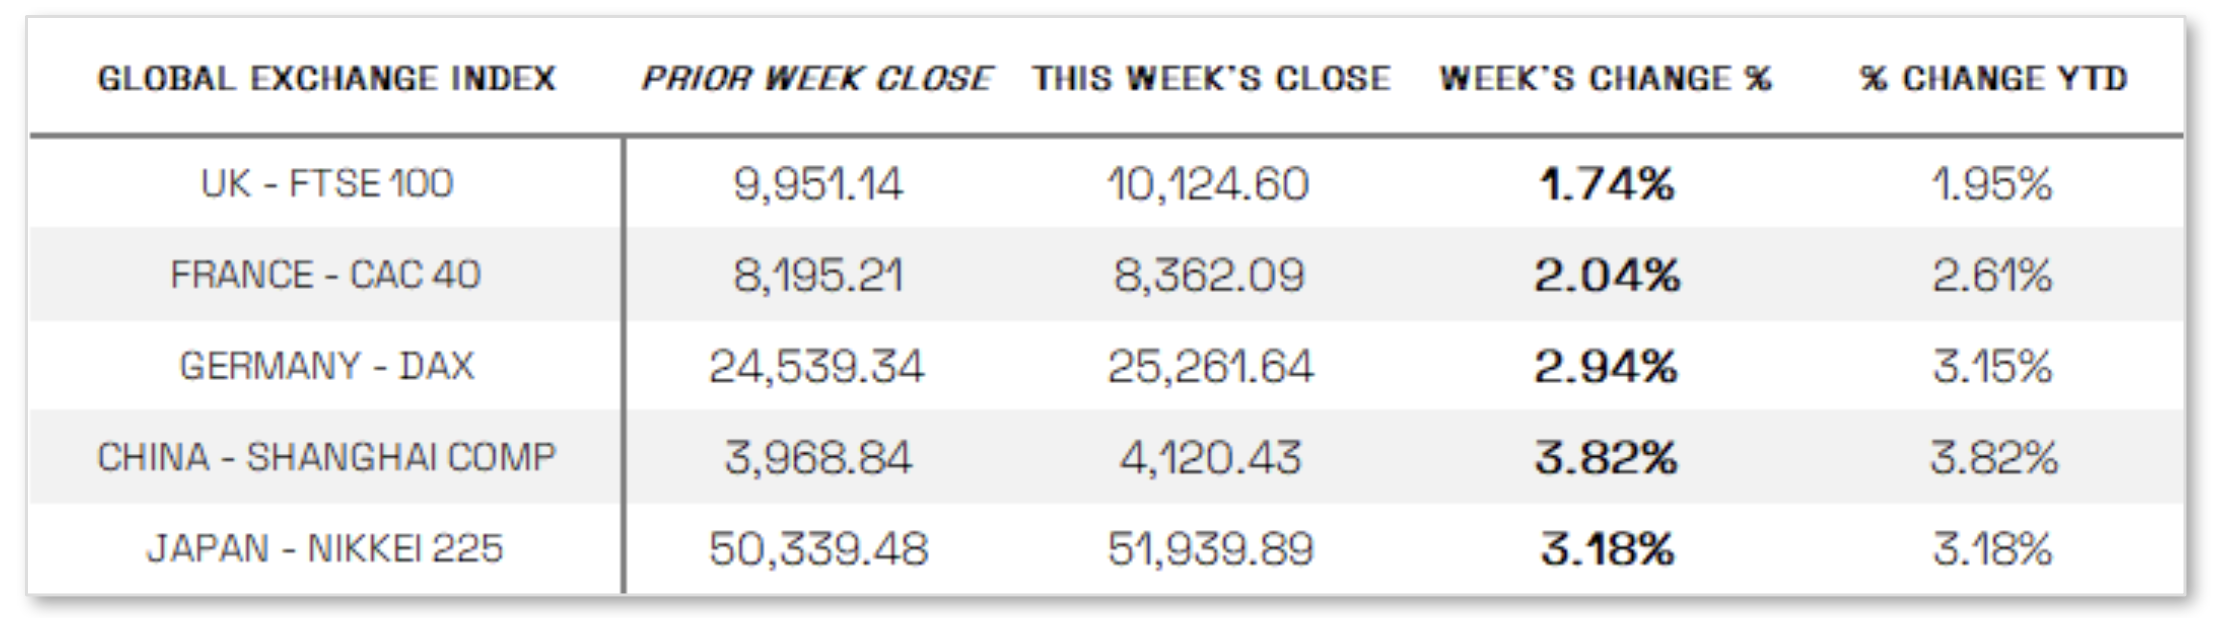
Task: Select the Shanghai prior close 3,968.84
Action: coord(817,458)
